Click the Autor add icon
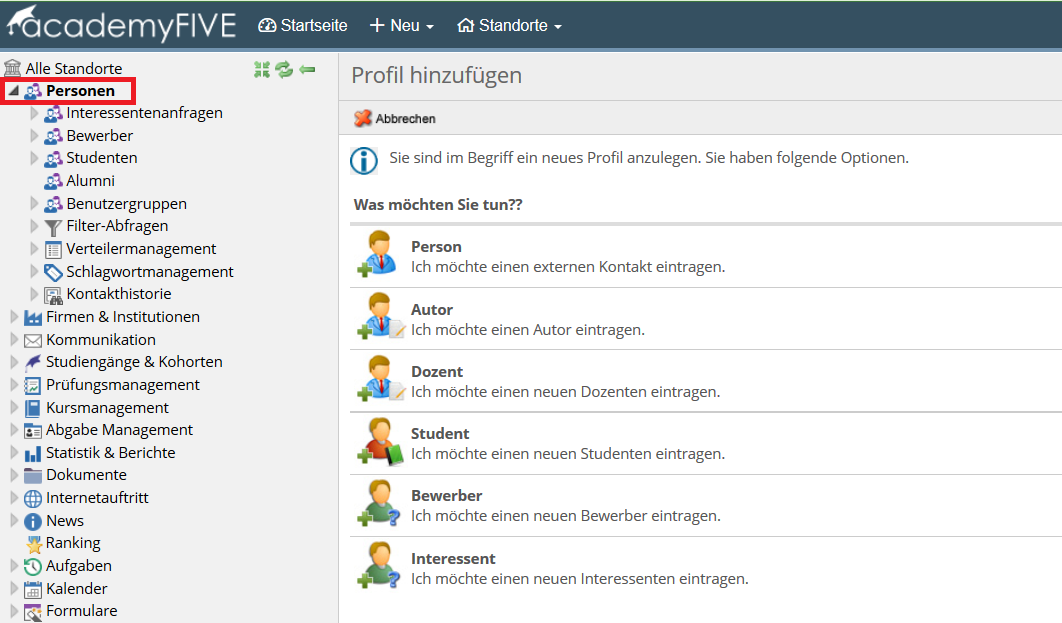Image resolution: width=1062 pixels, height=623 pixels. [x=379, y=316]
